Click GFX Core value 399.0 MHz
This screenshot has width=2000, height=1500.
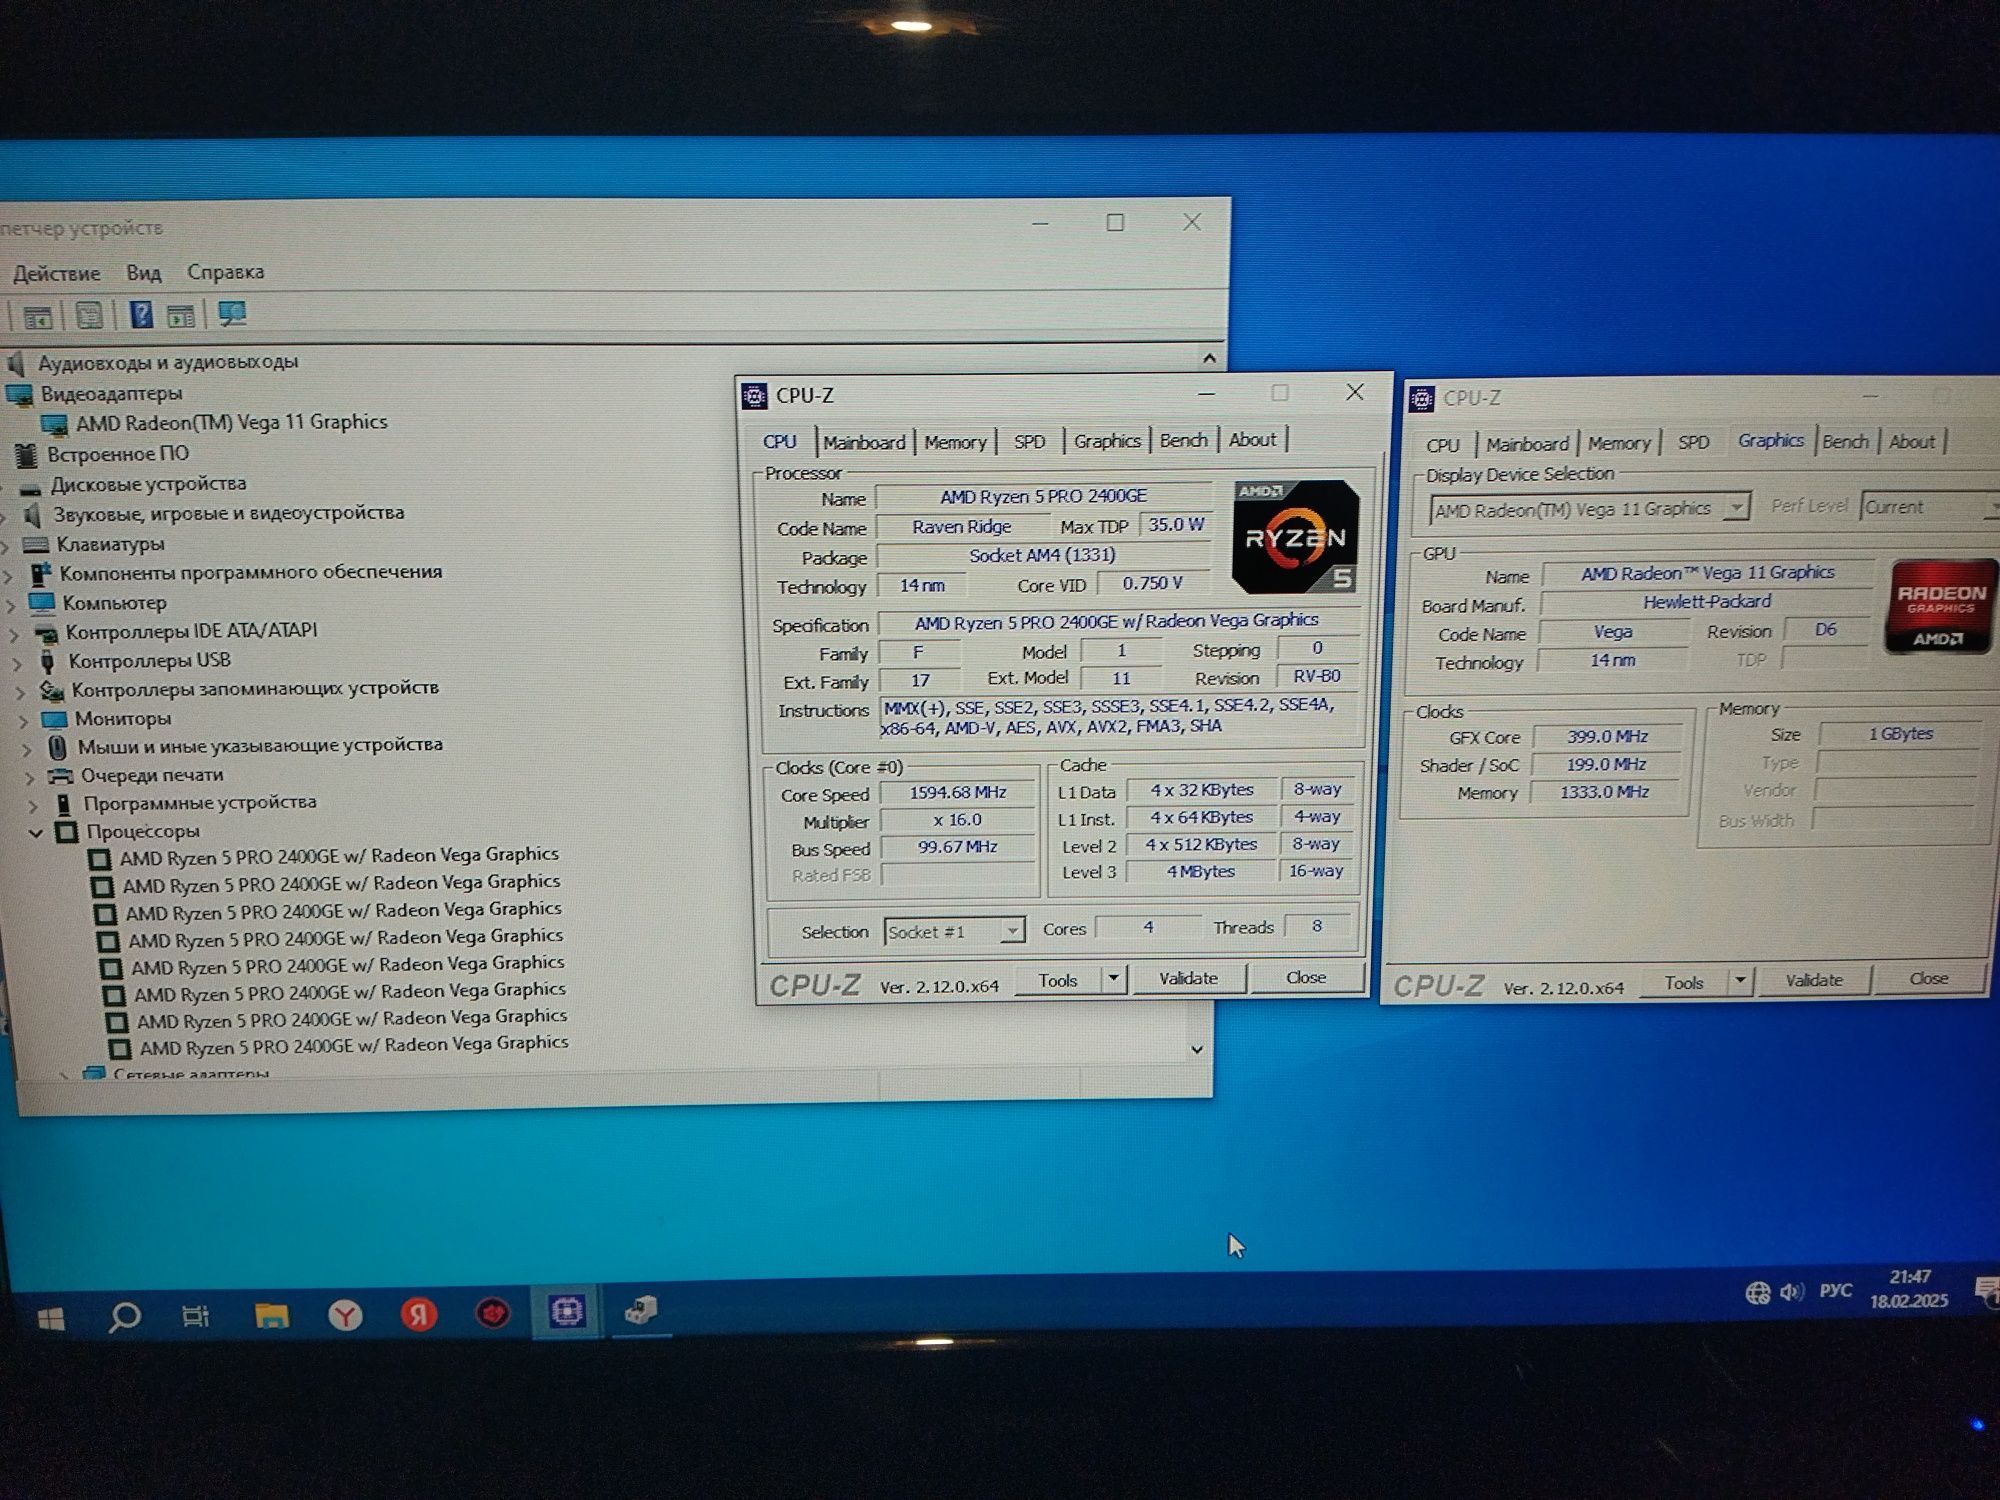(1607, 737)
